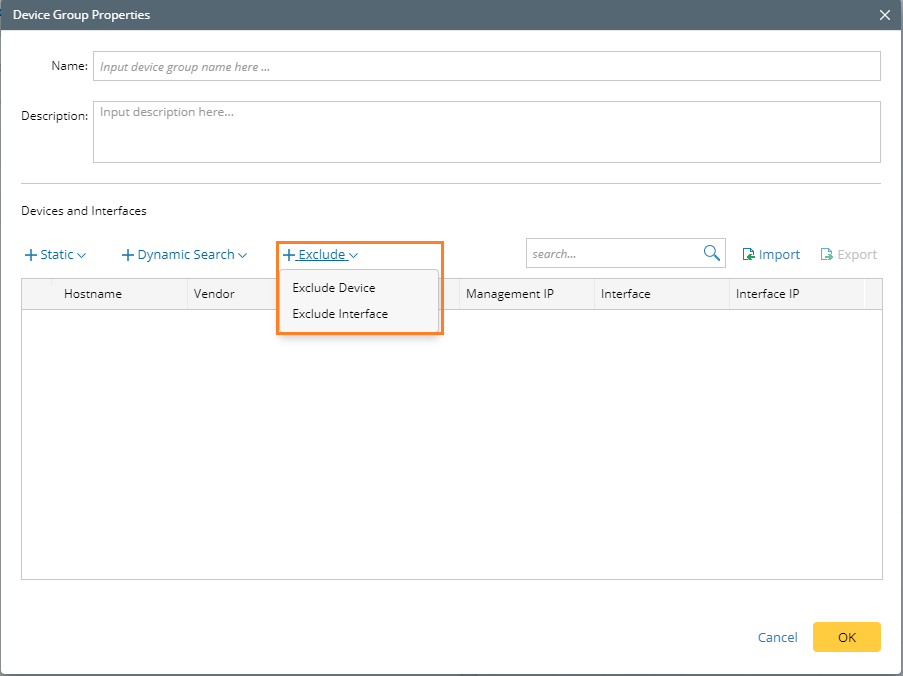903x676 pixels.
Task: Click the Import file icon
Action: 748,255
